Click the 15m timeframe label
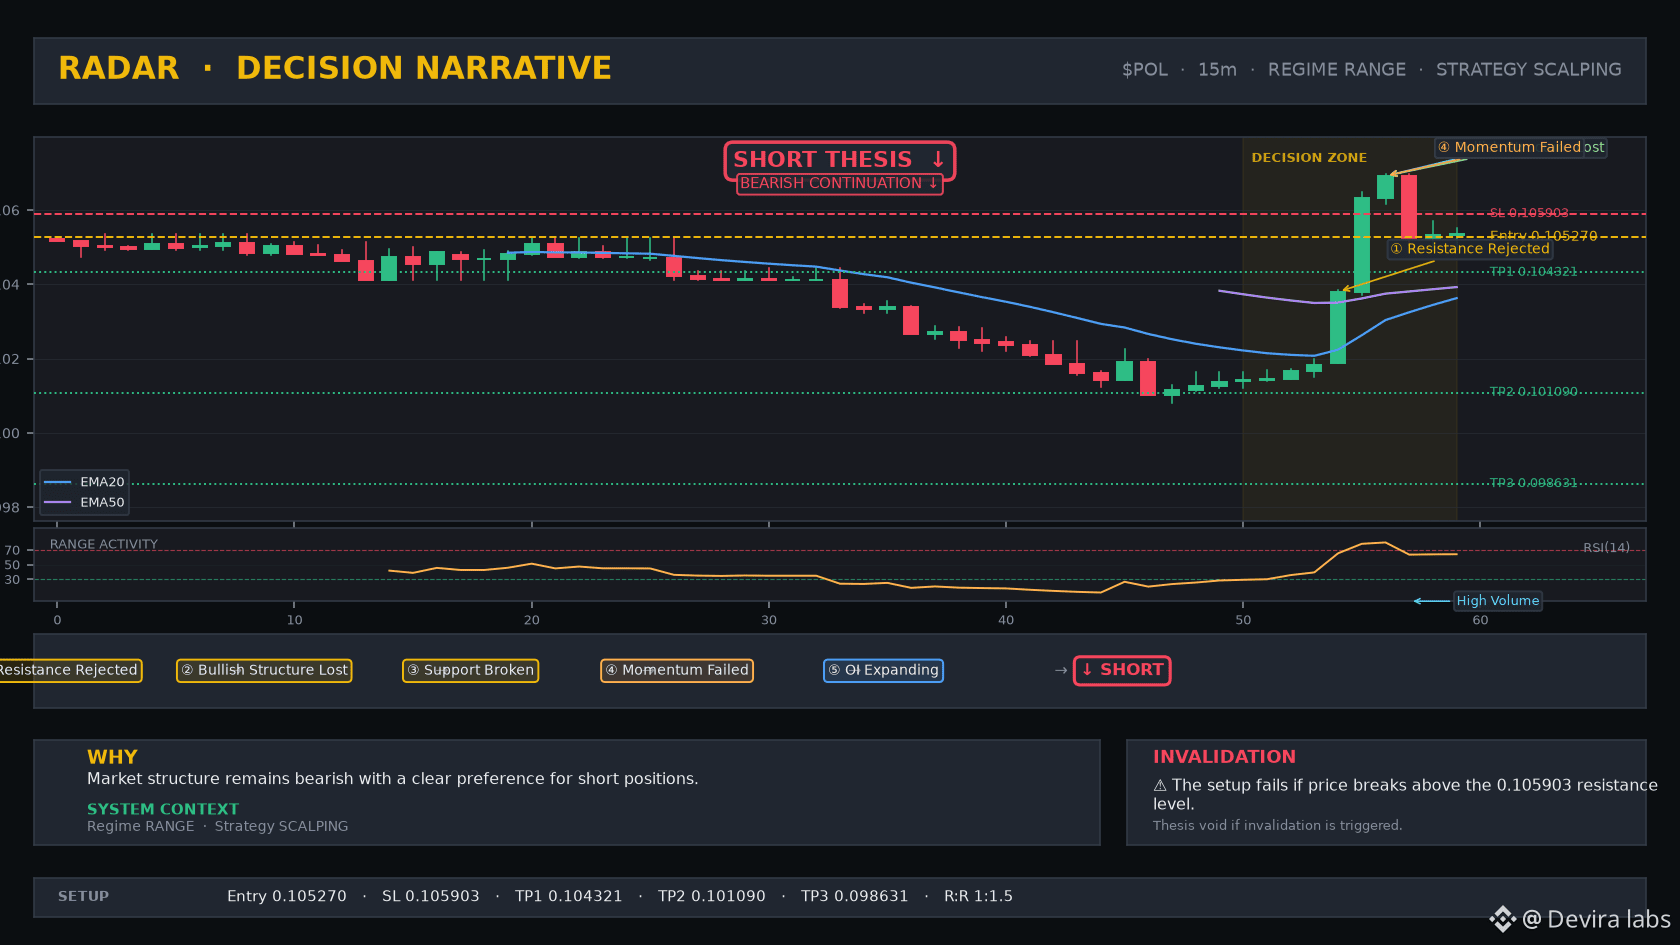1680x945 pixels. click(1217, 70)
